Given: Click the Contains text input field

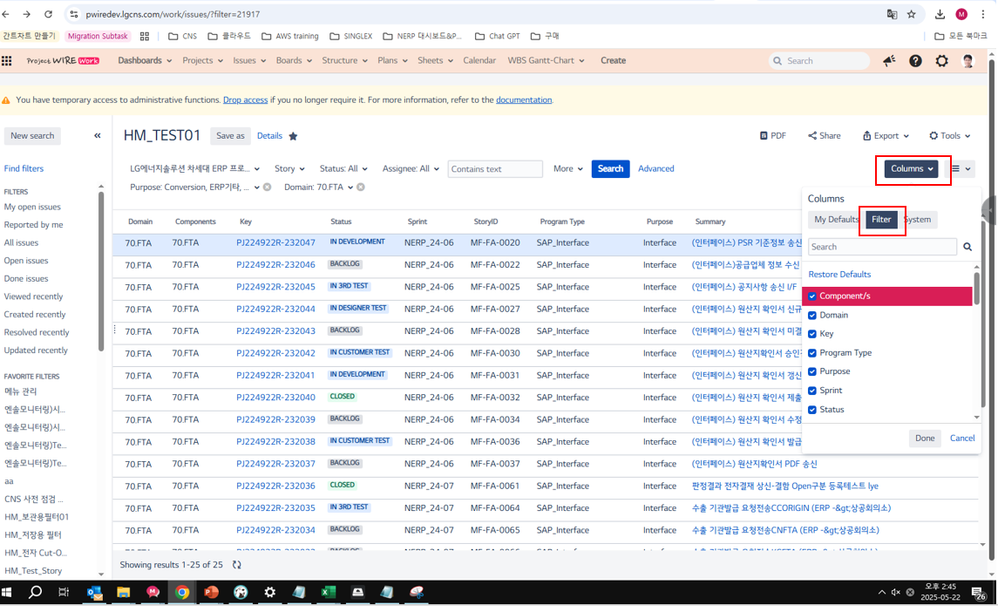Looking at the screenshot, I should pyautogui.click(x=495, y=169).
